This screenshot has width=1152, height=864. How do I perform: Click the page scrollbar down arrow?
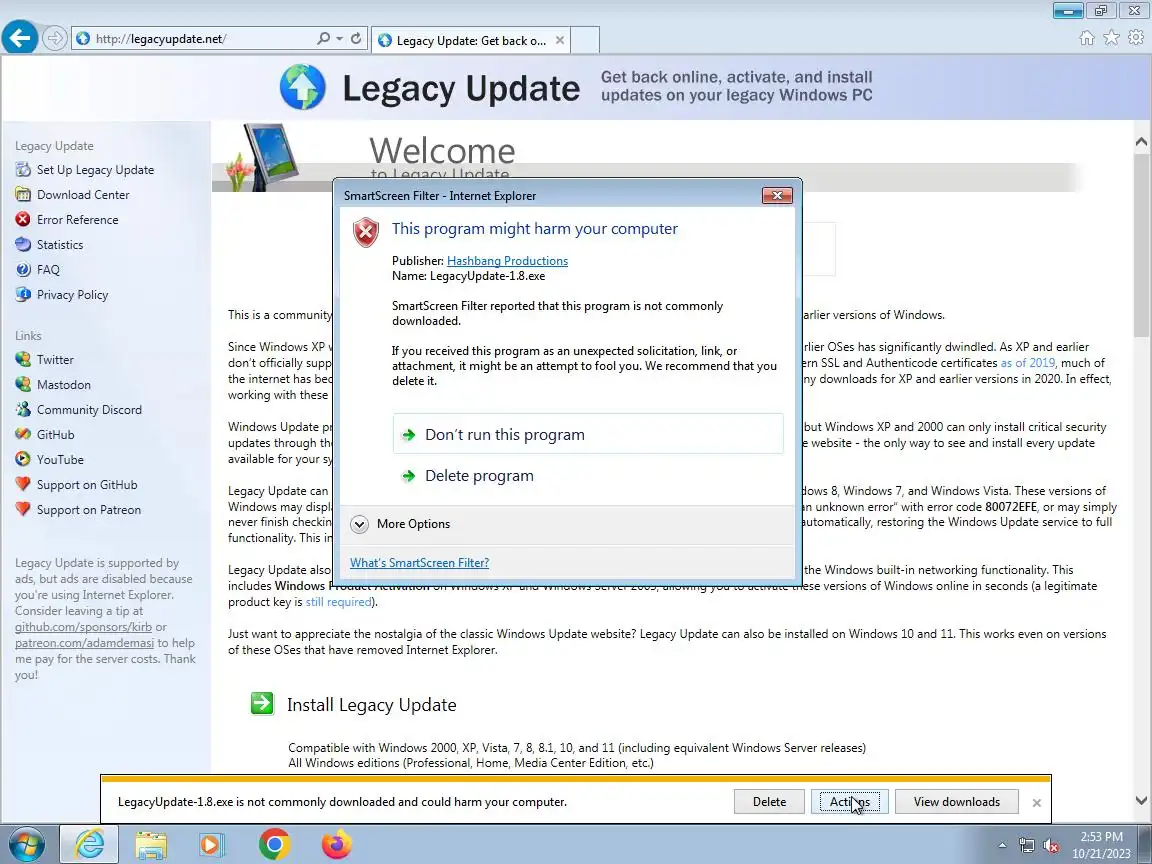click(1141, 801)
